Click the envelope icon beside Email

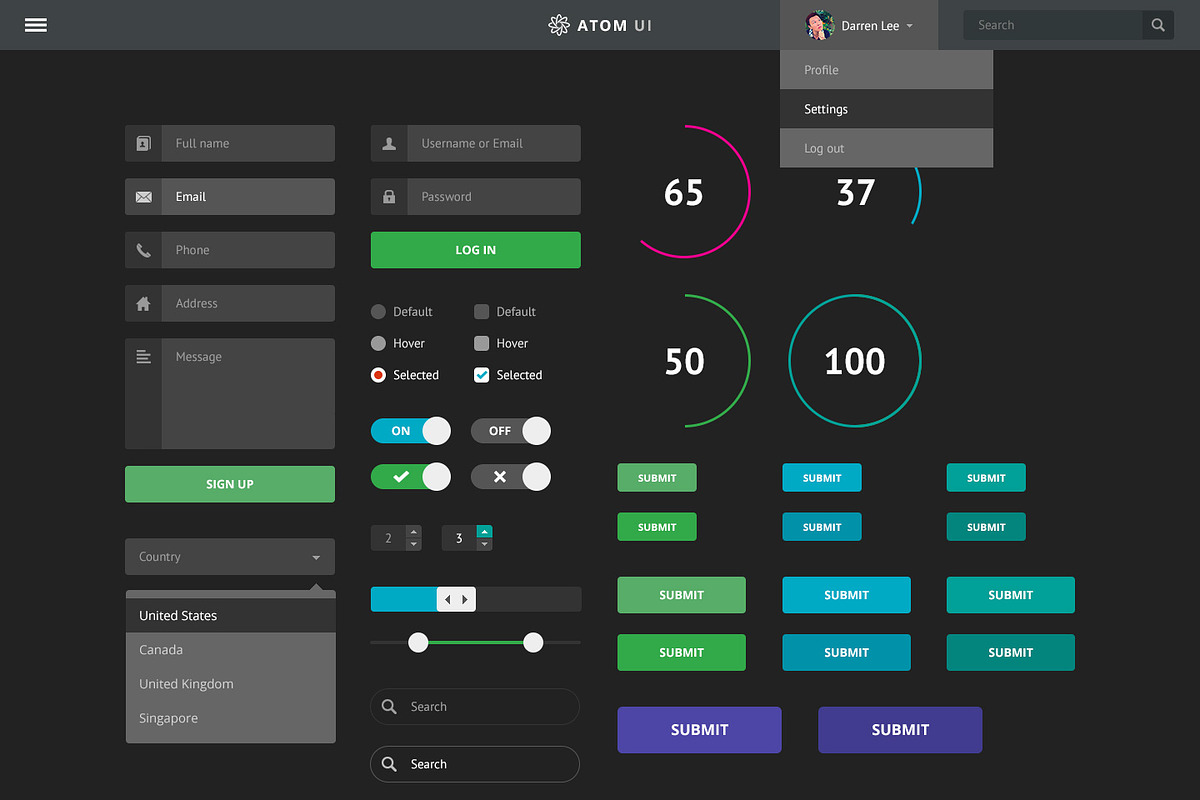pos(143,197)
